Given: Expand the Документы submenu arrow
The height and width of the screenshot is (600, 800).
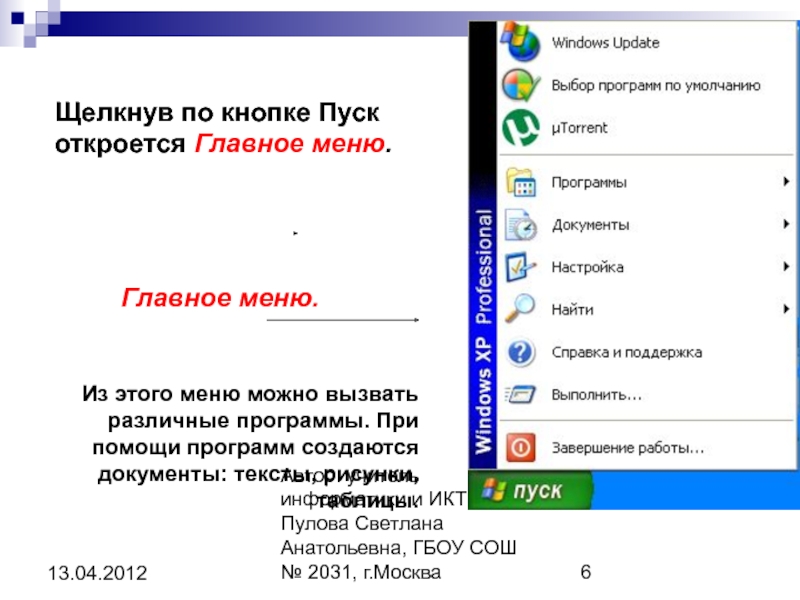Looking at the screenshot, I should click(786, 223).
